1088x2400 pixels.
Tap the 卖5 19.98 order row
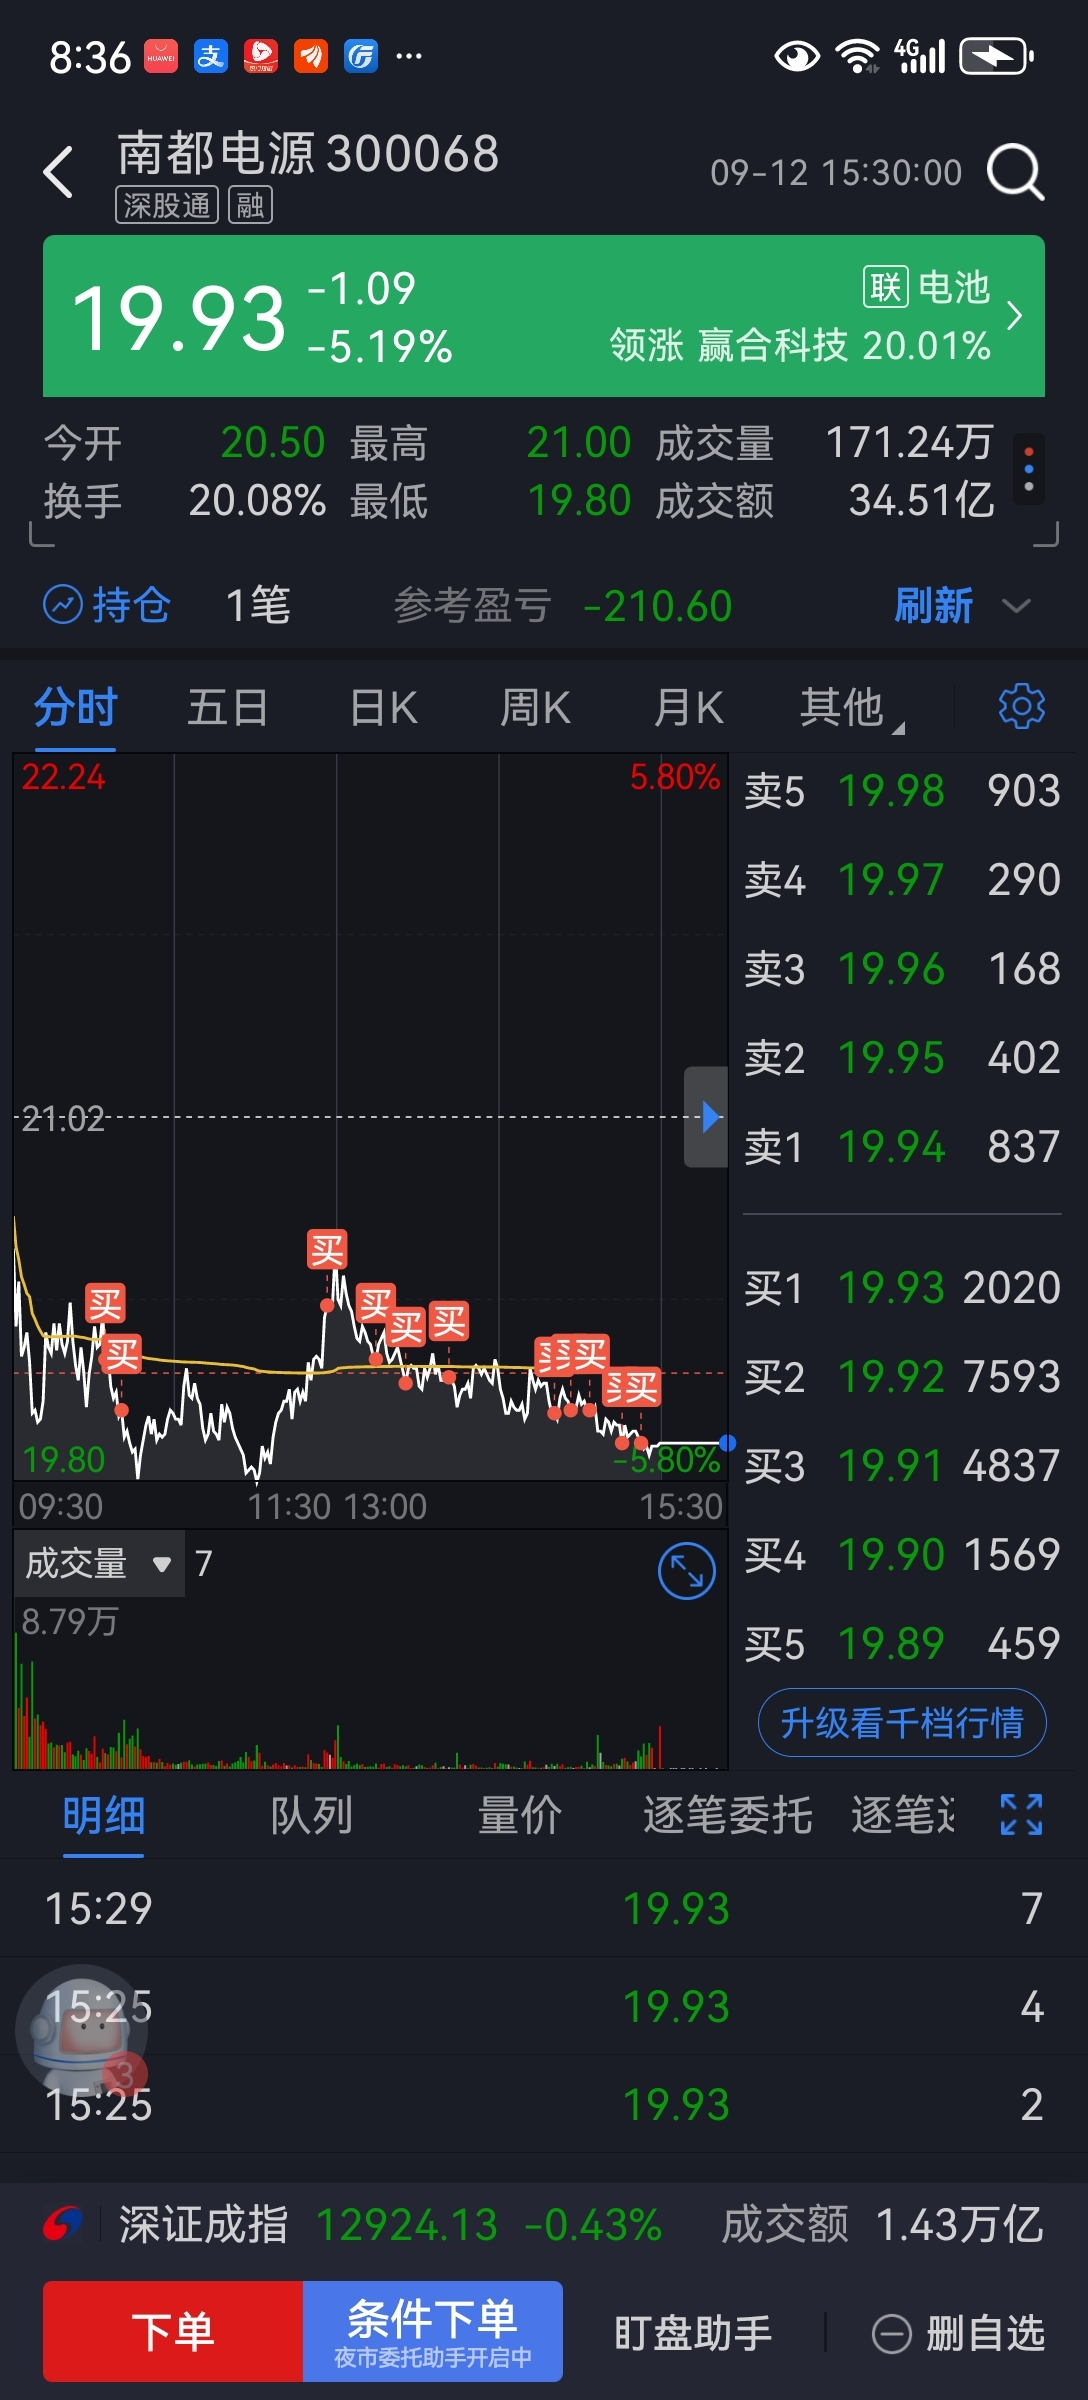point(902,791)
